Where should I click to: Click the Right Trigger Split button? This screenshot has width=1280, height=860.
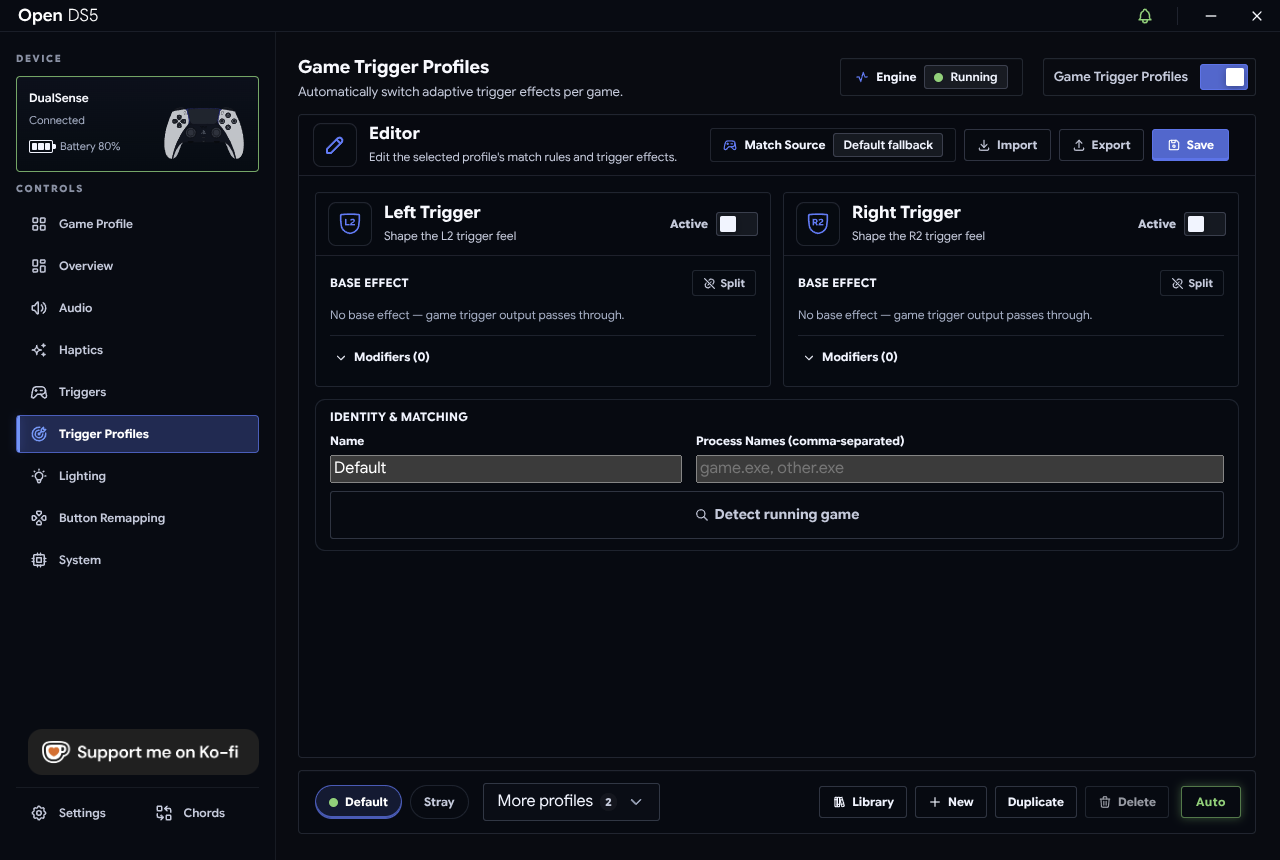coord(1192,283)
